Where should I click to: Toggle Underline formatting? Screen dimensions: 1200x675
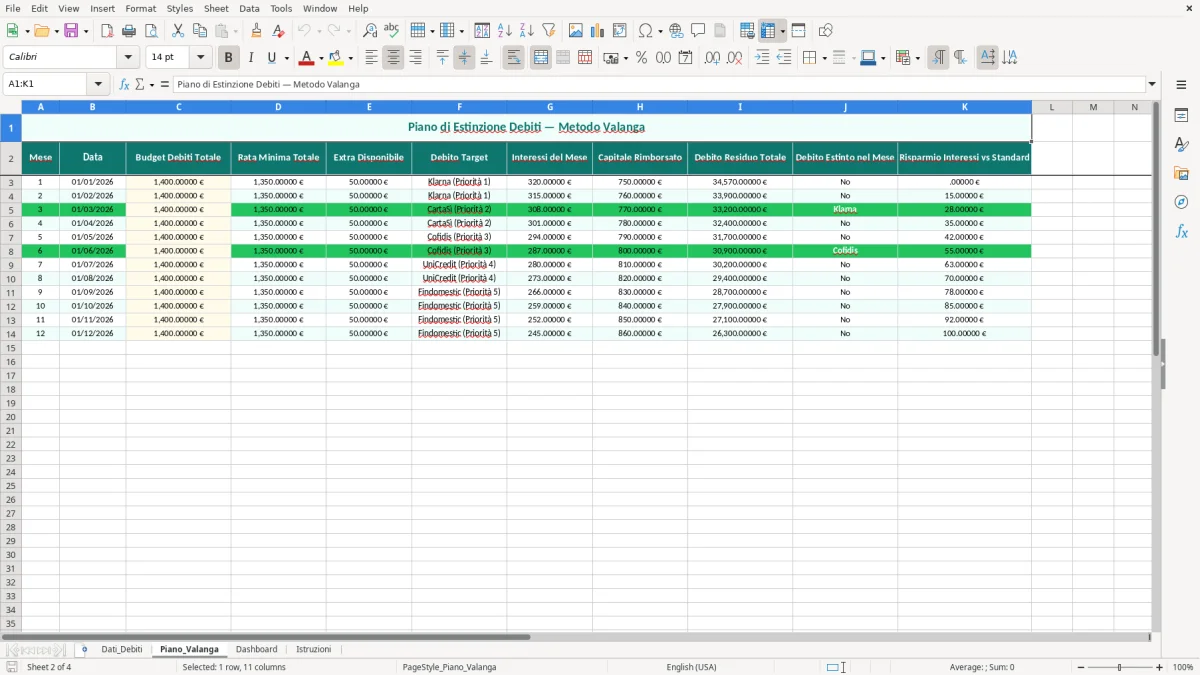point(271,58)
